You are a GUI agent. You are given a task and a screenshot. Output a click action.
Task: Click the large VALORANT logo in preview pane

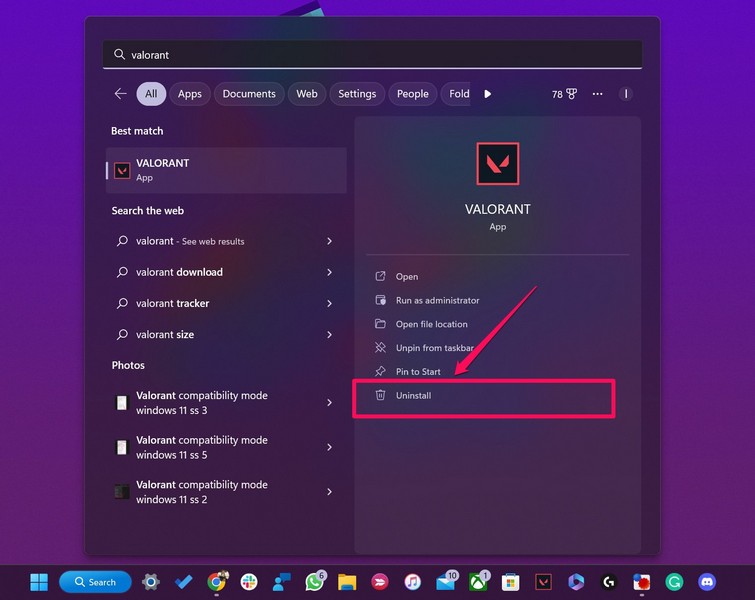coord(498,164)
